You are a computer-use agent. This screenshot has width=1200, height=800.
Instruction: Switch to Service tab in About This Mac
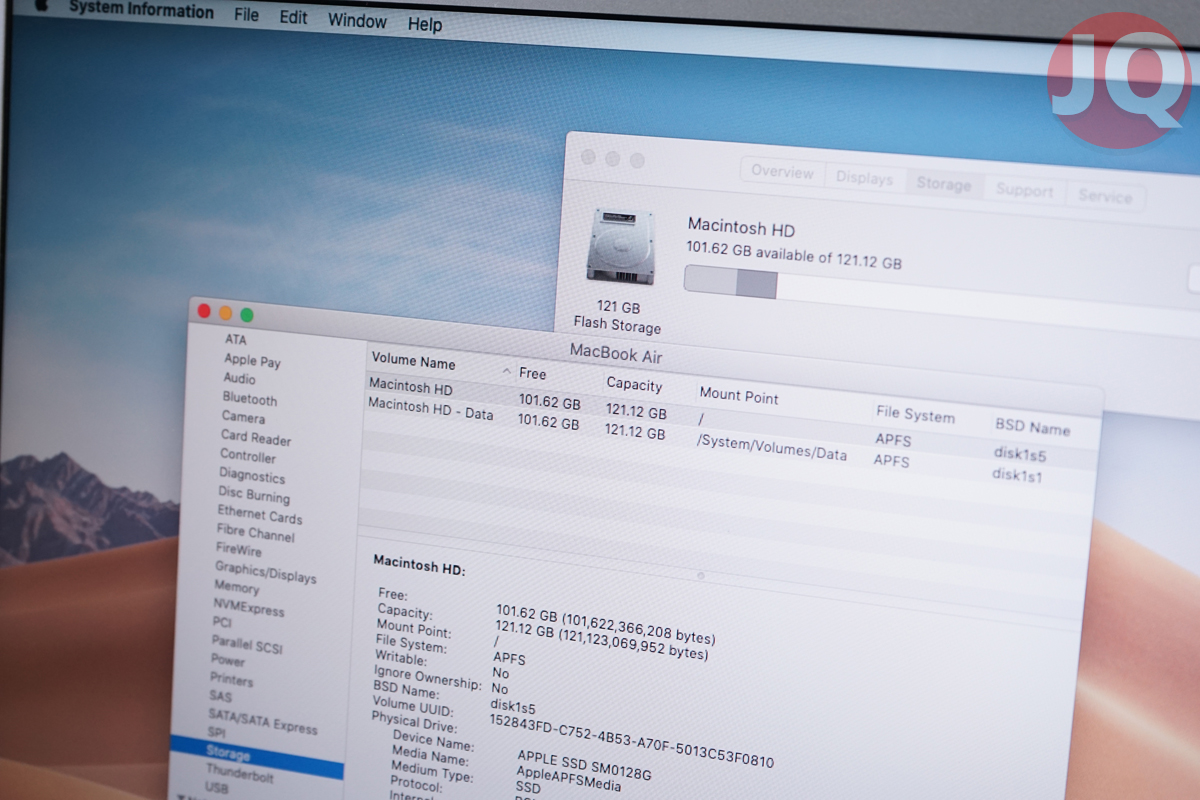(1105, 197)
